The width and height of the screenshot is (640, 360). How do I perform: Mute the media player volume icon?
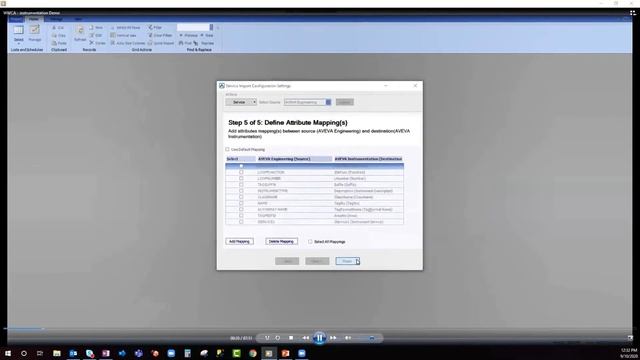pos(348,338)
